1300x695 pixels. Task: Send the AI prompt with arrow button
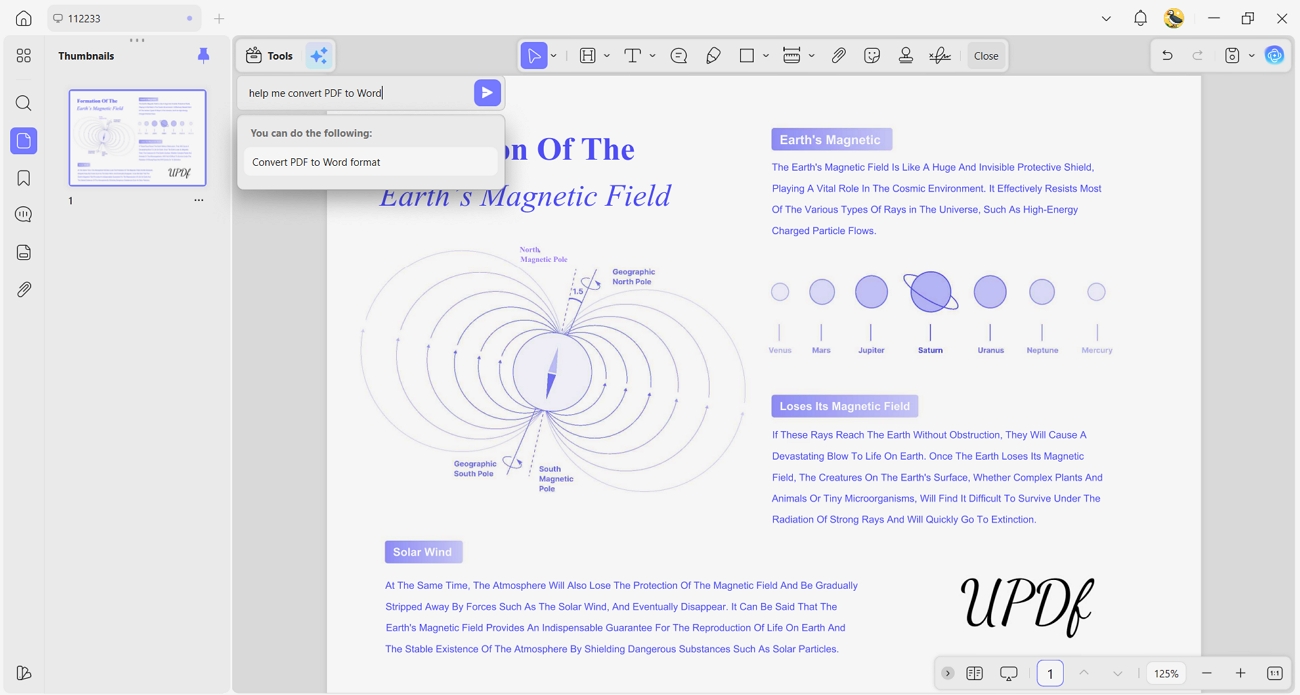487,93
